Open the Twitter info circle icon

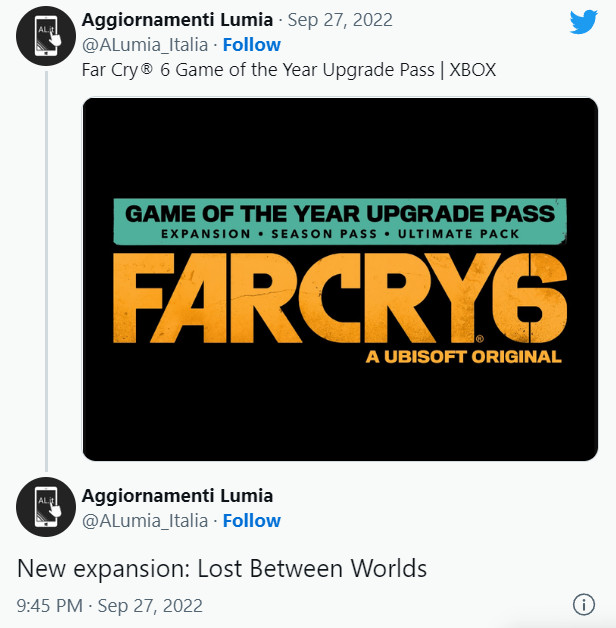(x=583, y=605)
